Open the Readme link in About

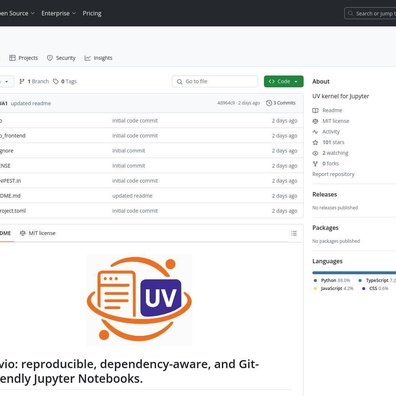[x=332, y=110]
